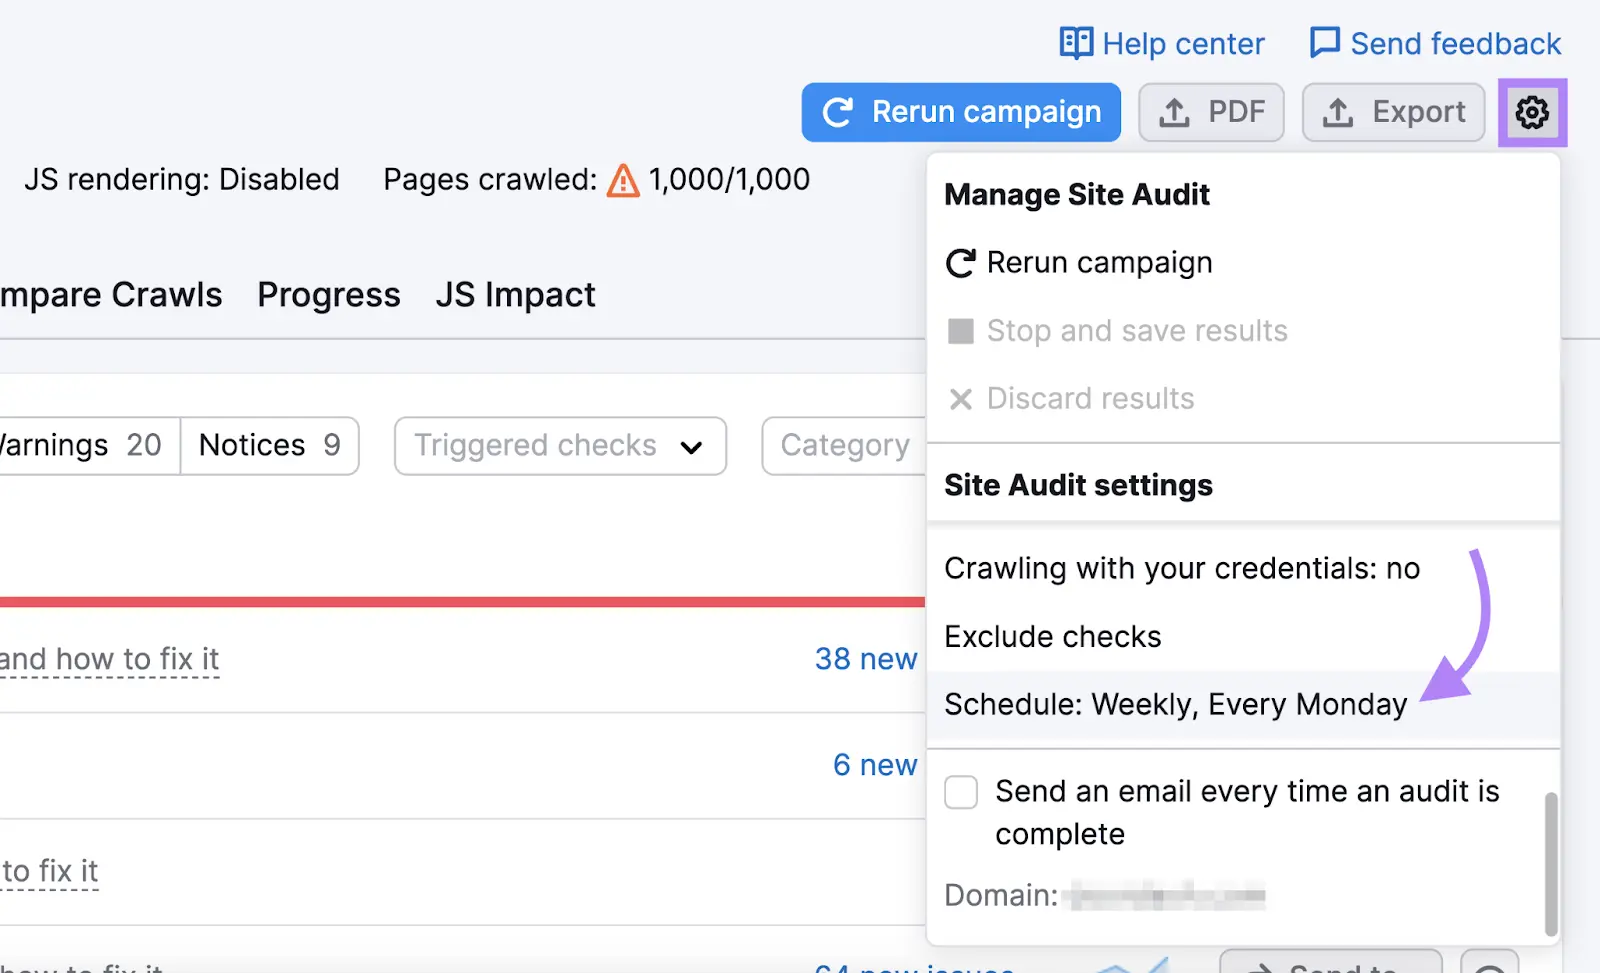The width and height of the screenshot is (1600, 973).
Task: Click the Export upload icon
Action: [1337, 112]
